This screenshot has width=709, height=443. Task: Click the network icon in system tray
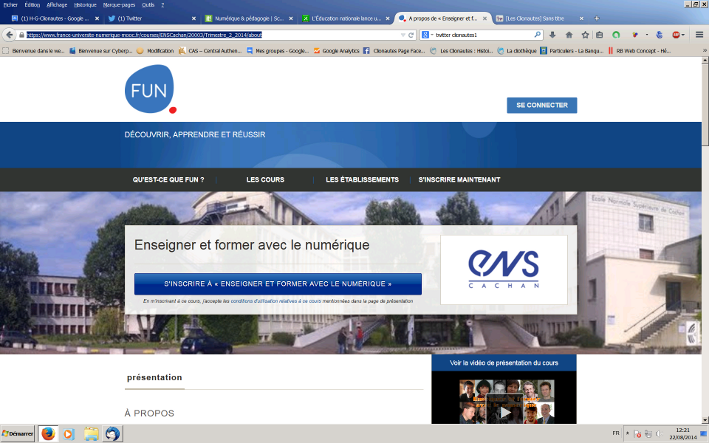(x=648, y=434)
